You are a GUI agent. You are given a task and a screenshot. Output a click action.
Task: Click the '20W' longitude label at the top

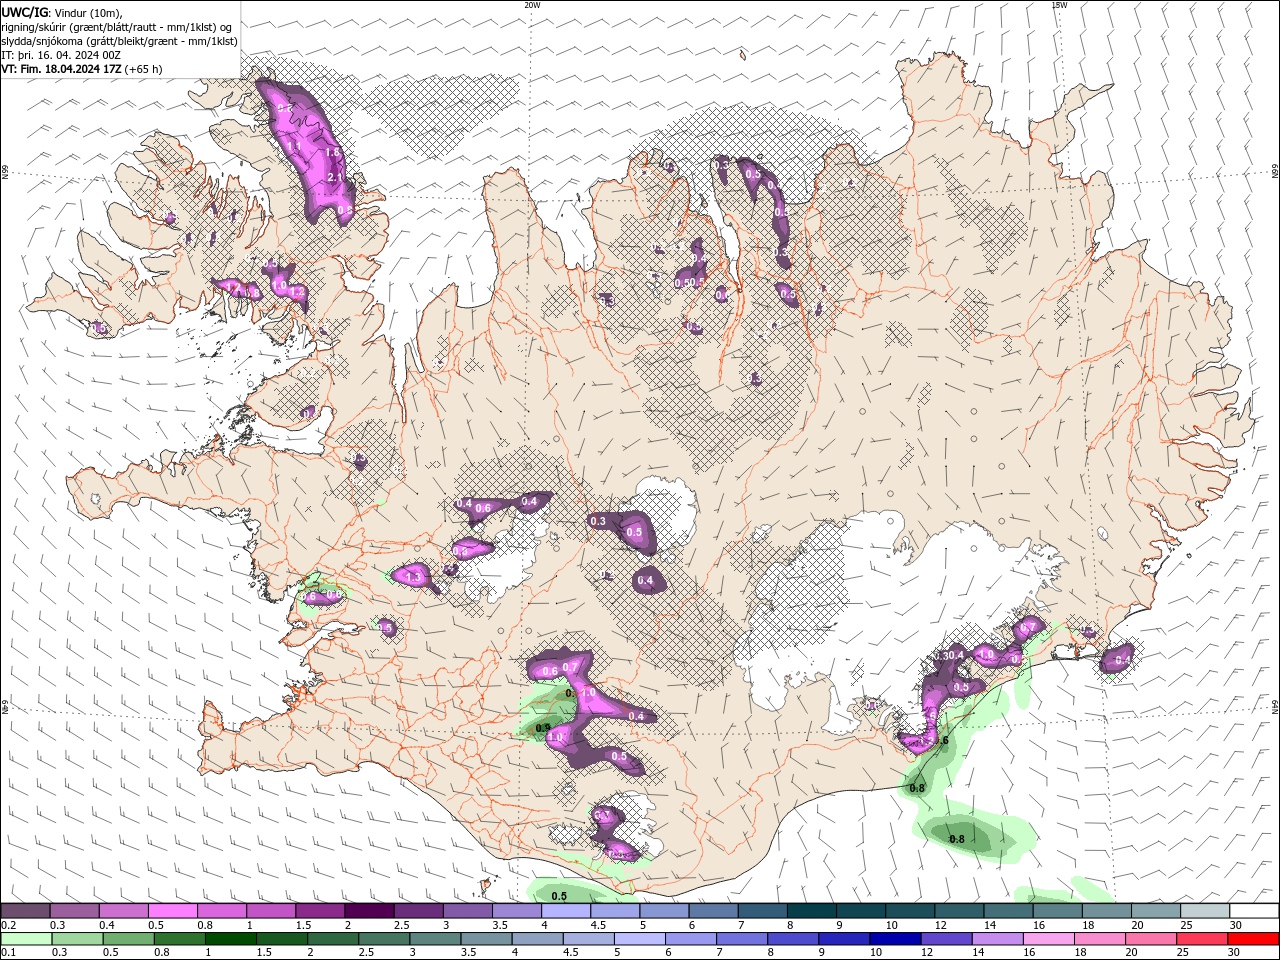pos(532,5)
